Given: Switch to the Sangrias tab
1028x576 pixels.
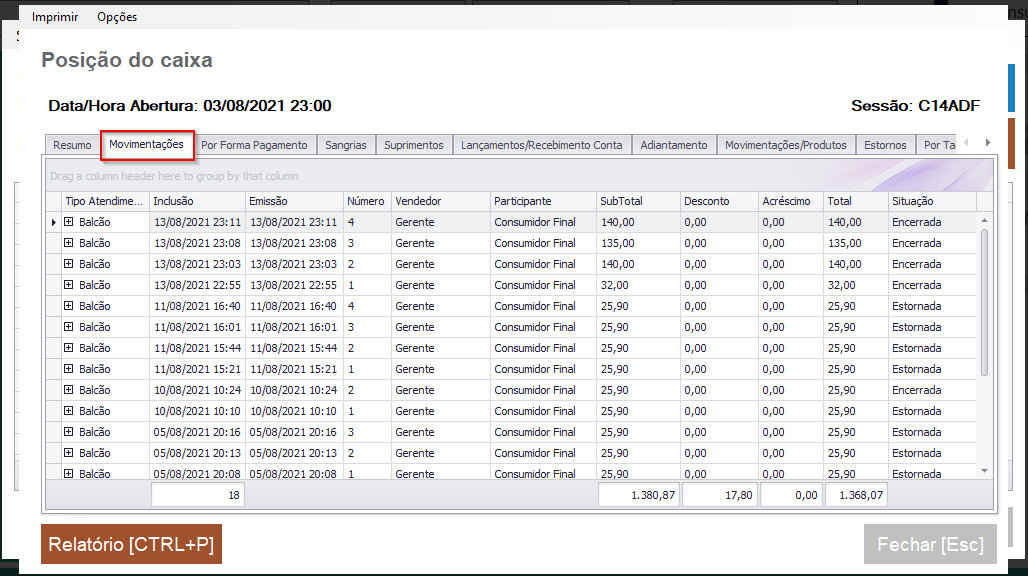Looking at the screenshot, I should click(x=346, y=145).
